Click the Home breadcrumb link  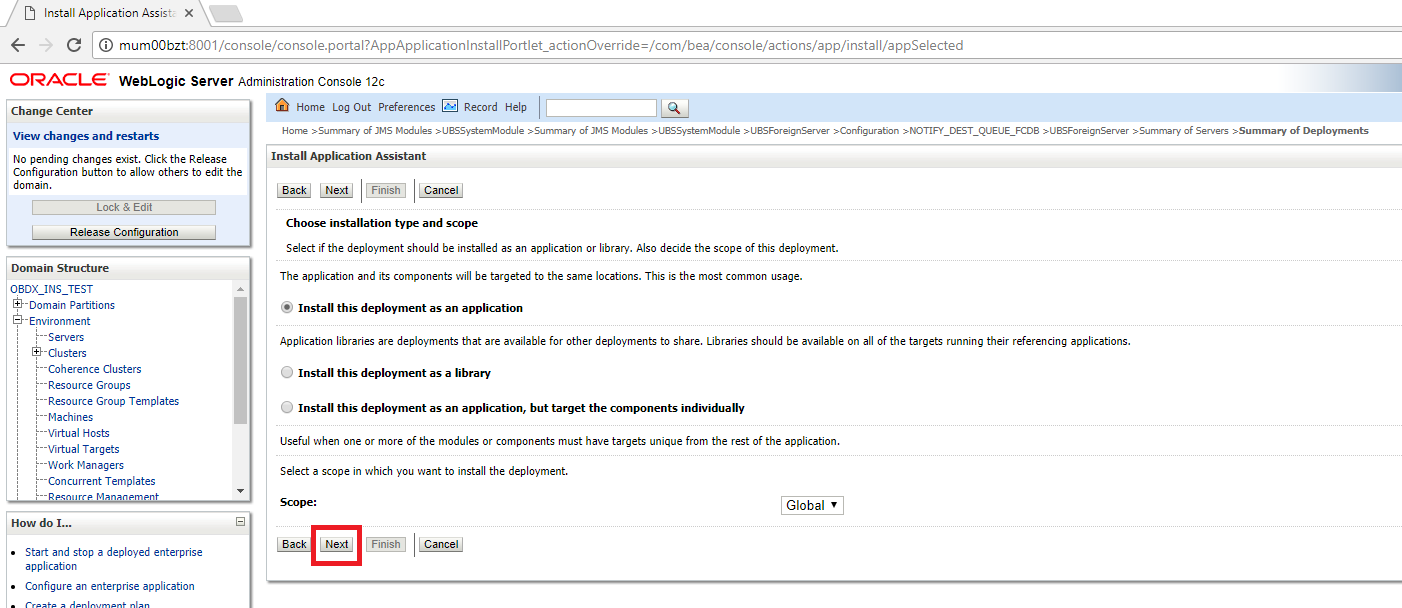295,131
